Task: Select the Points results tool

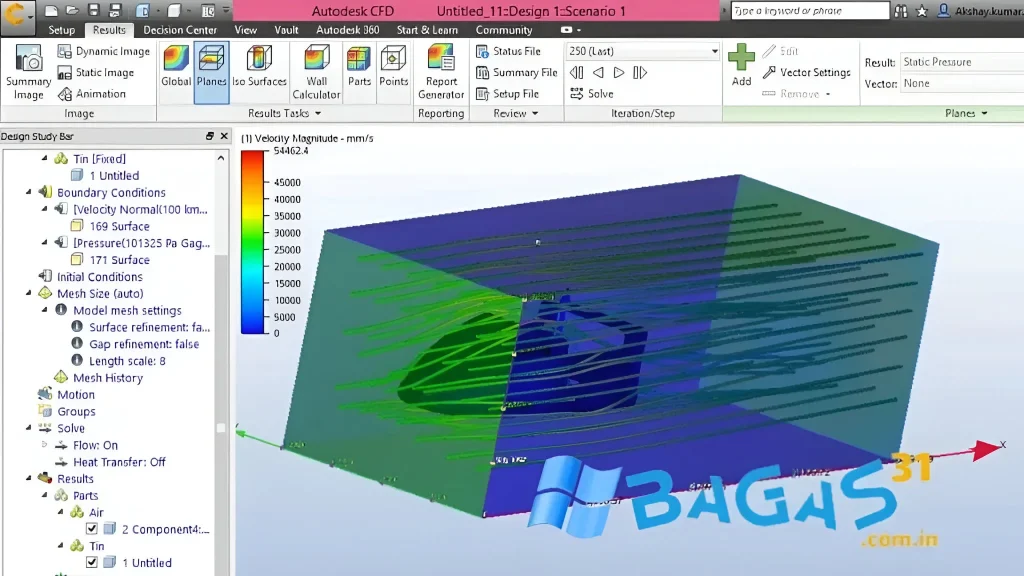Action: tap(393, 66)
